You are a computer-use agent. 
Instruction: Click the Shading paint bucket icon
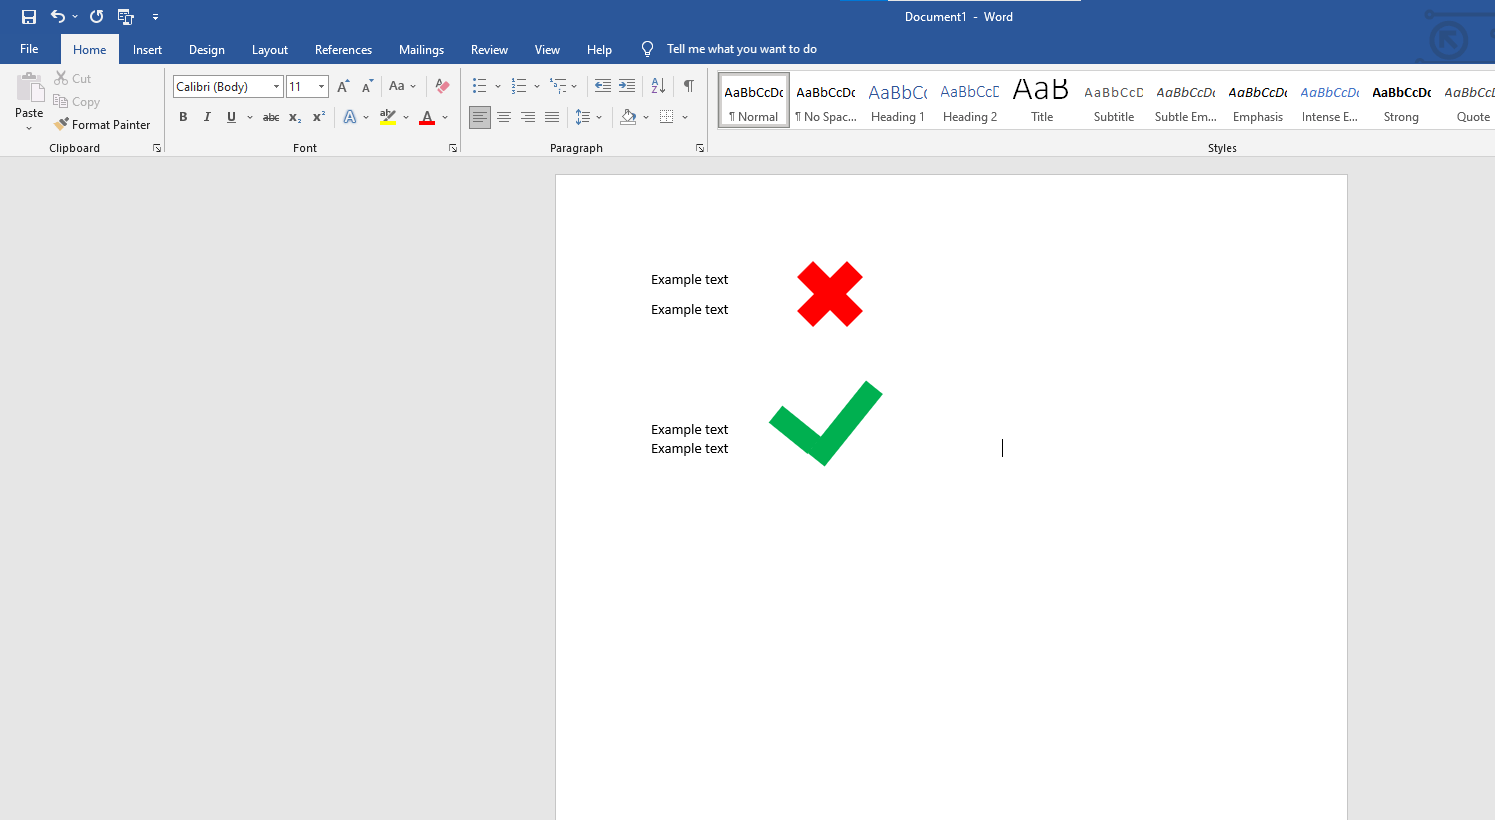628,117
